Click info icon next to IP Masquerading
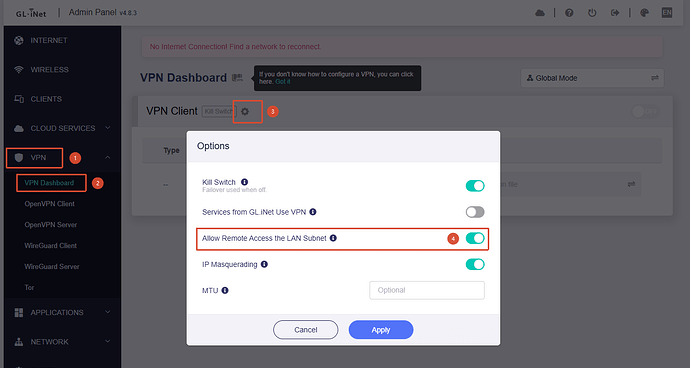 [264, 264]
